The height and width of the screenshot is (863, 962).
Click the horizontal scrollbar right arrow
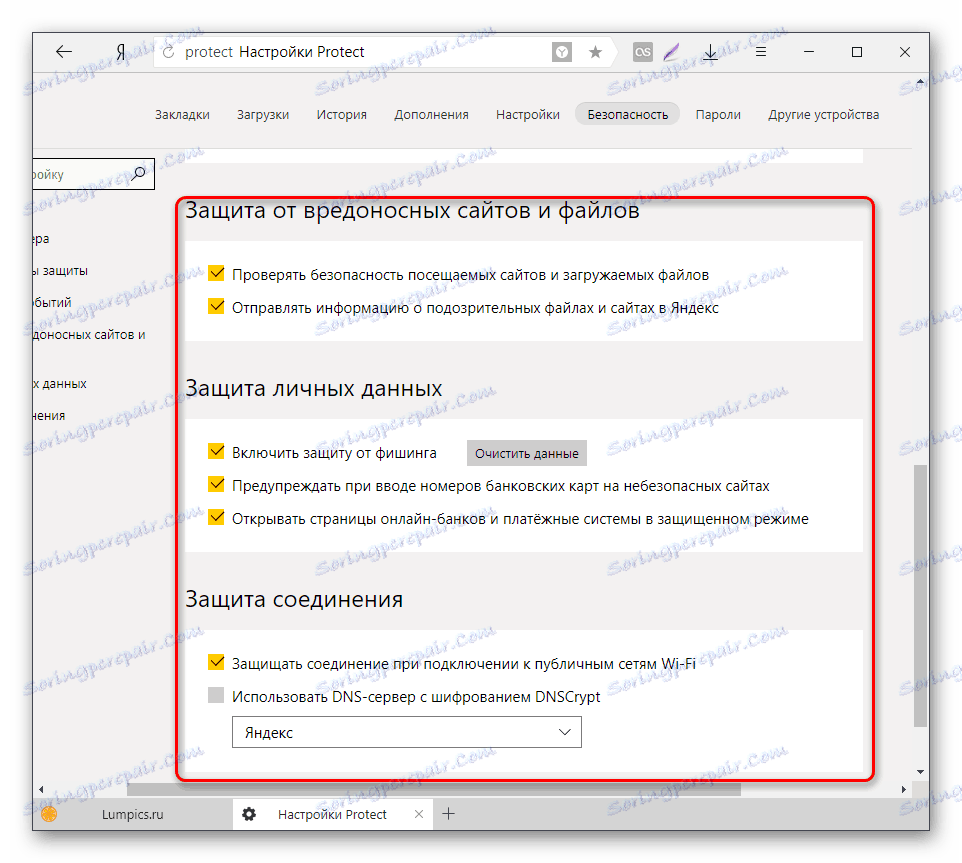(x=904, y=789)
